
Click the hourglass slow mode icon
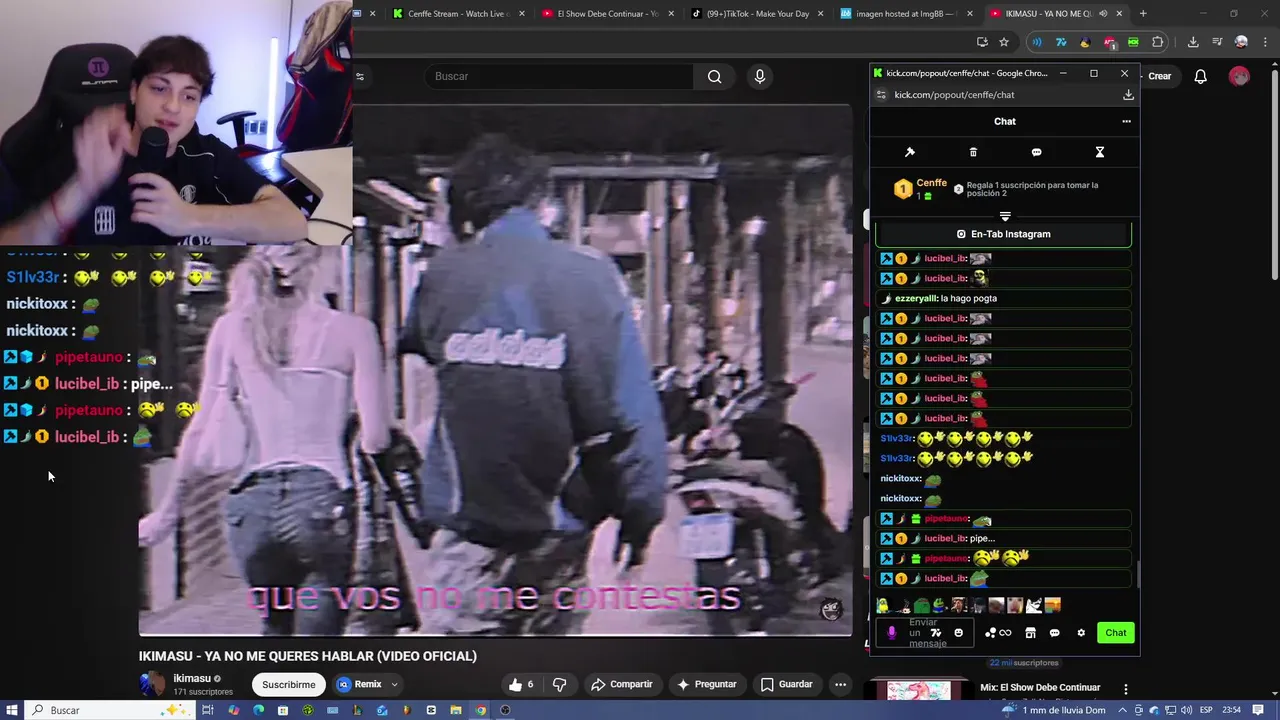1099,152
